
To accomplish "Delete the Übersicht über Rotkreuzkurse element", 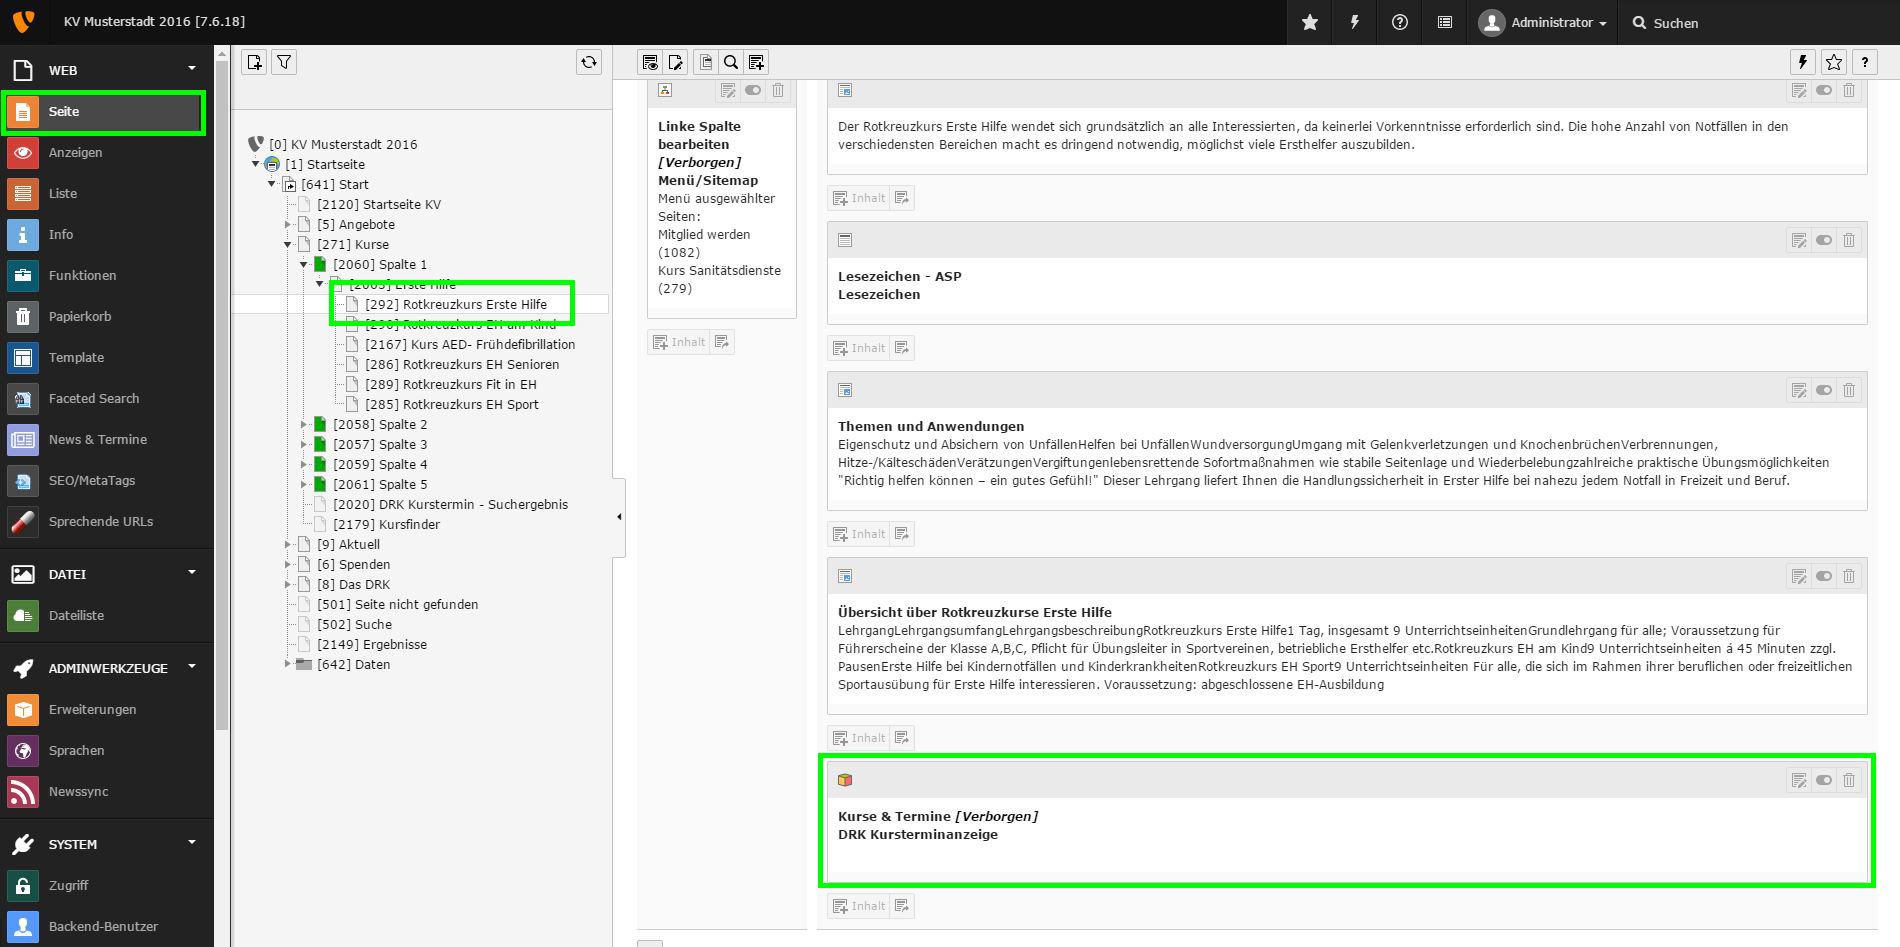I will click(x=1849, y=576).
